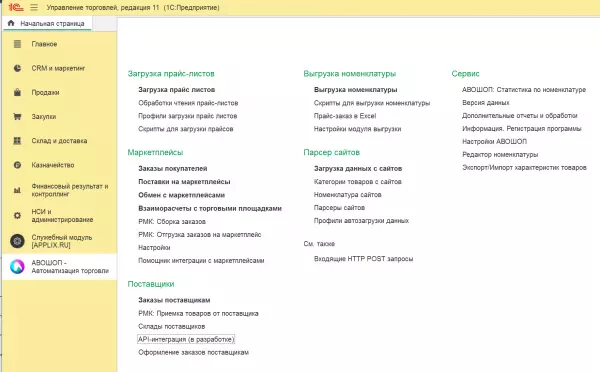
Task: Open Скрипты для загрузки прайсов
Action: point(186,129)
